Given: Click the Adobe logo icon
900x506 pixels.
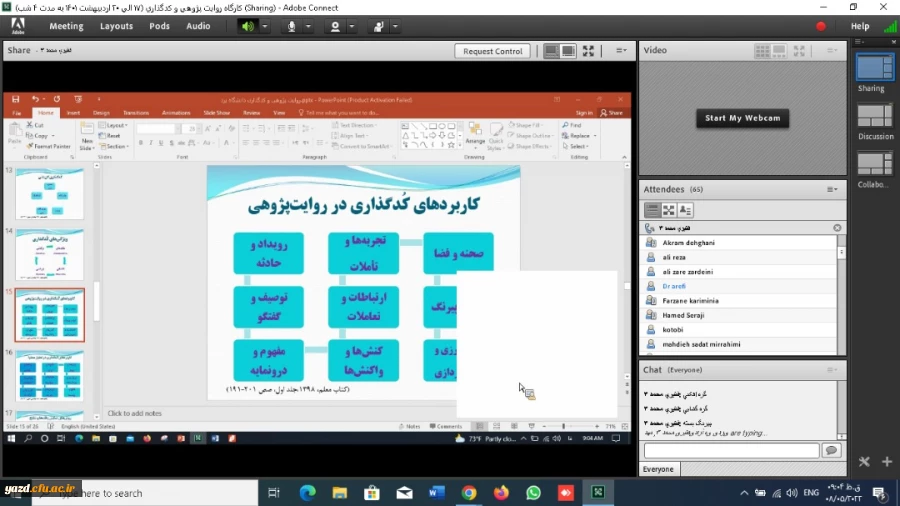Looking at the screenshot, I should [x=18, y=26].
